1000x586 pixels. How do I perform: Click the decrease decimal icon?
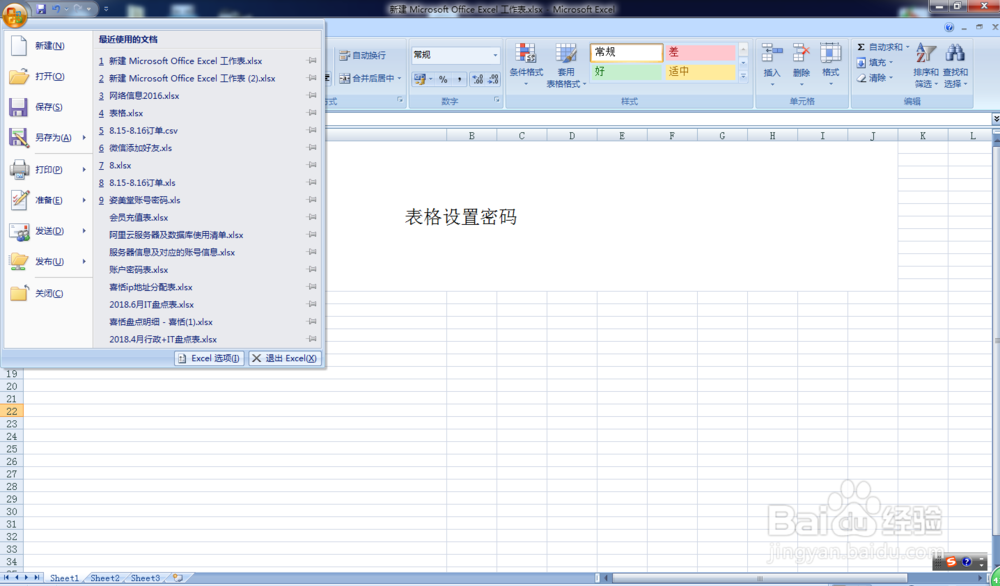tap(493, 79)
